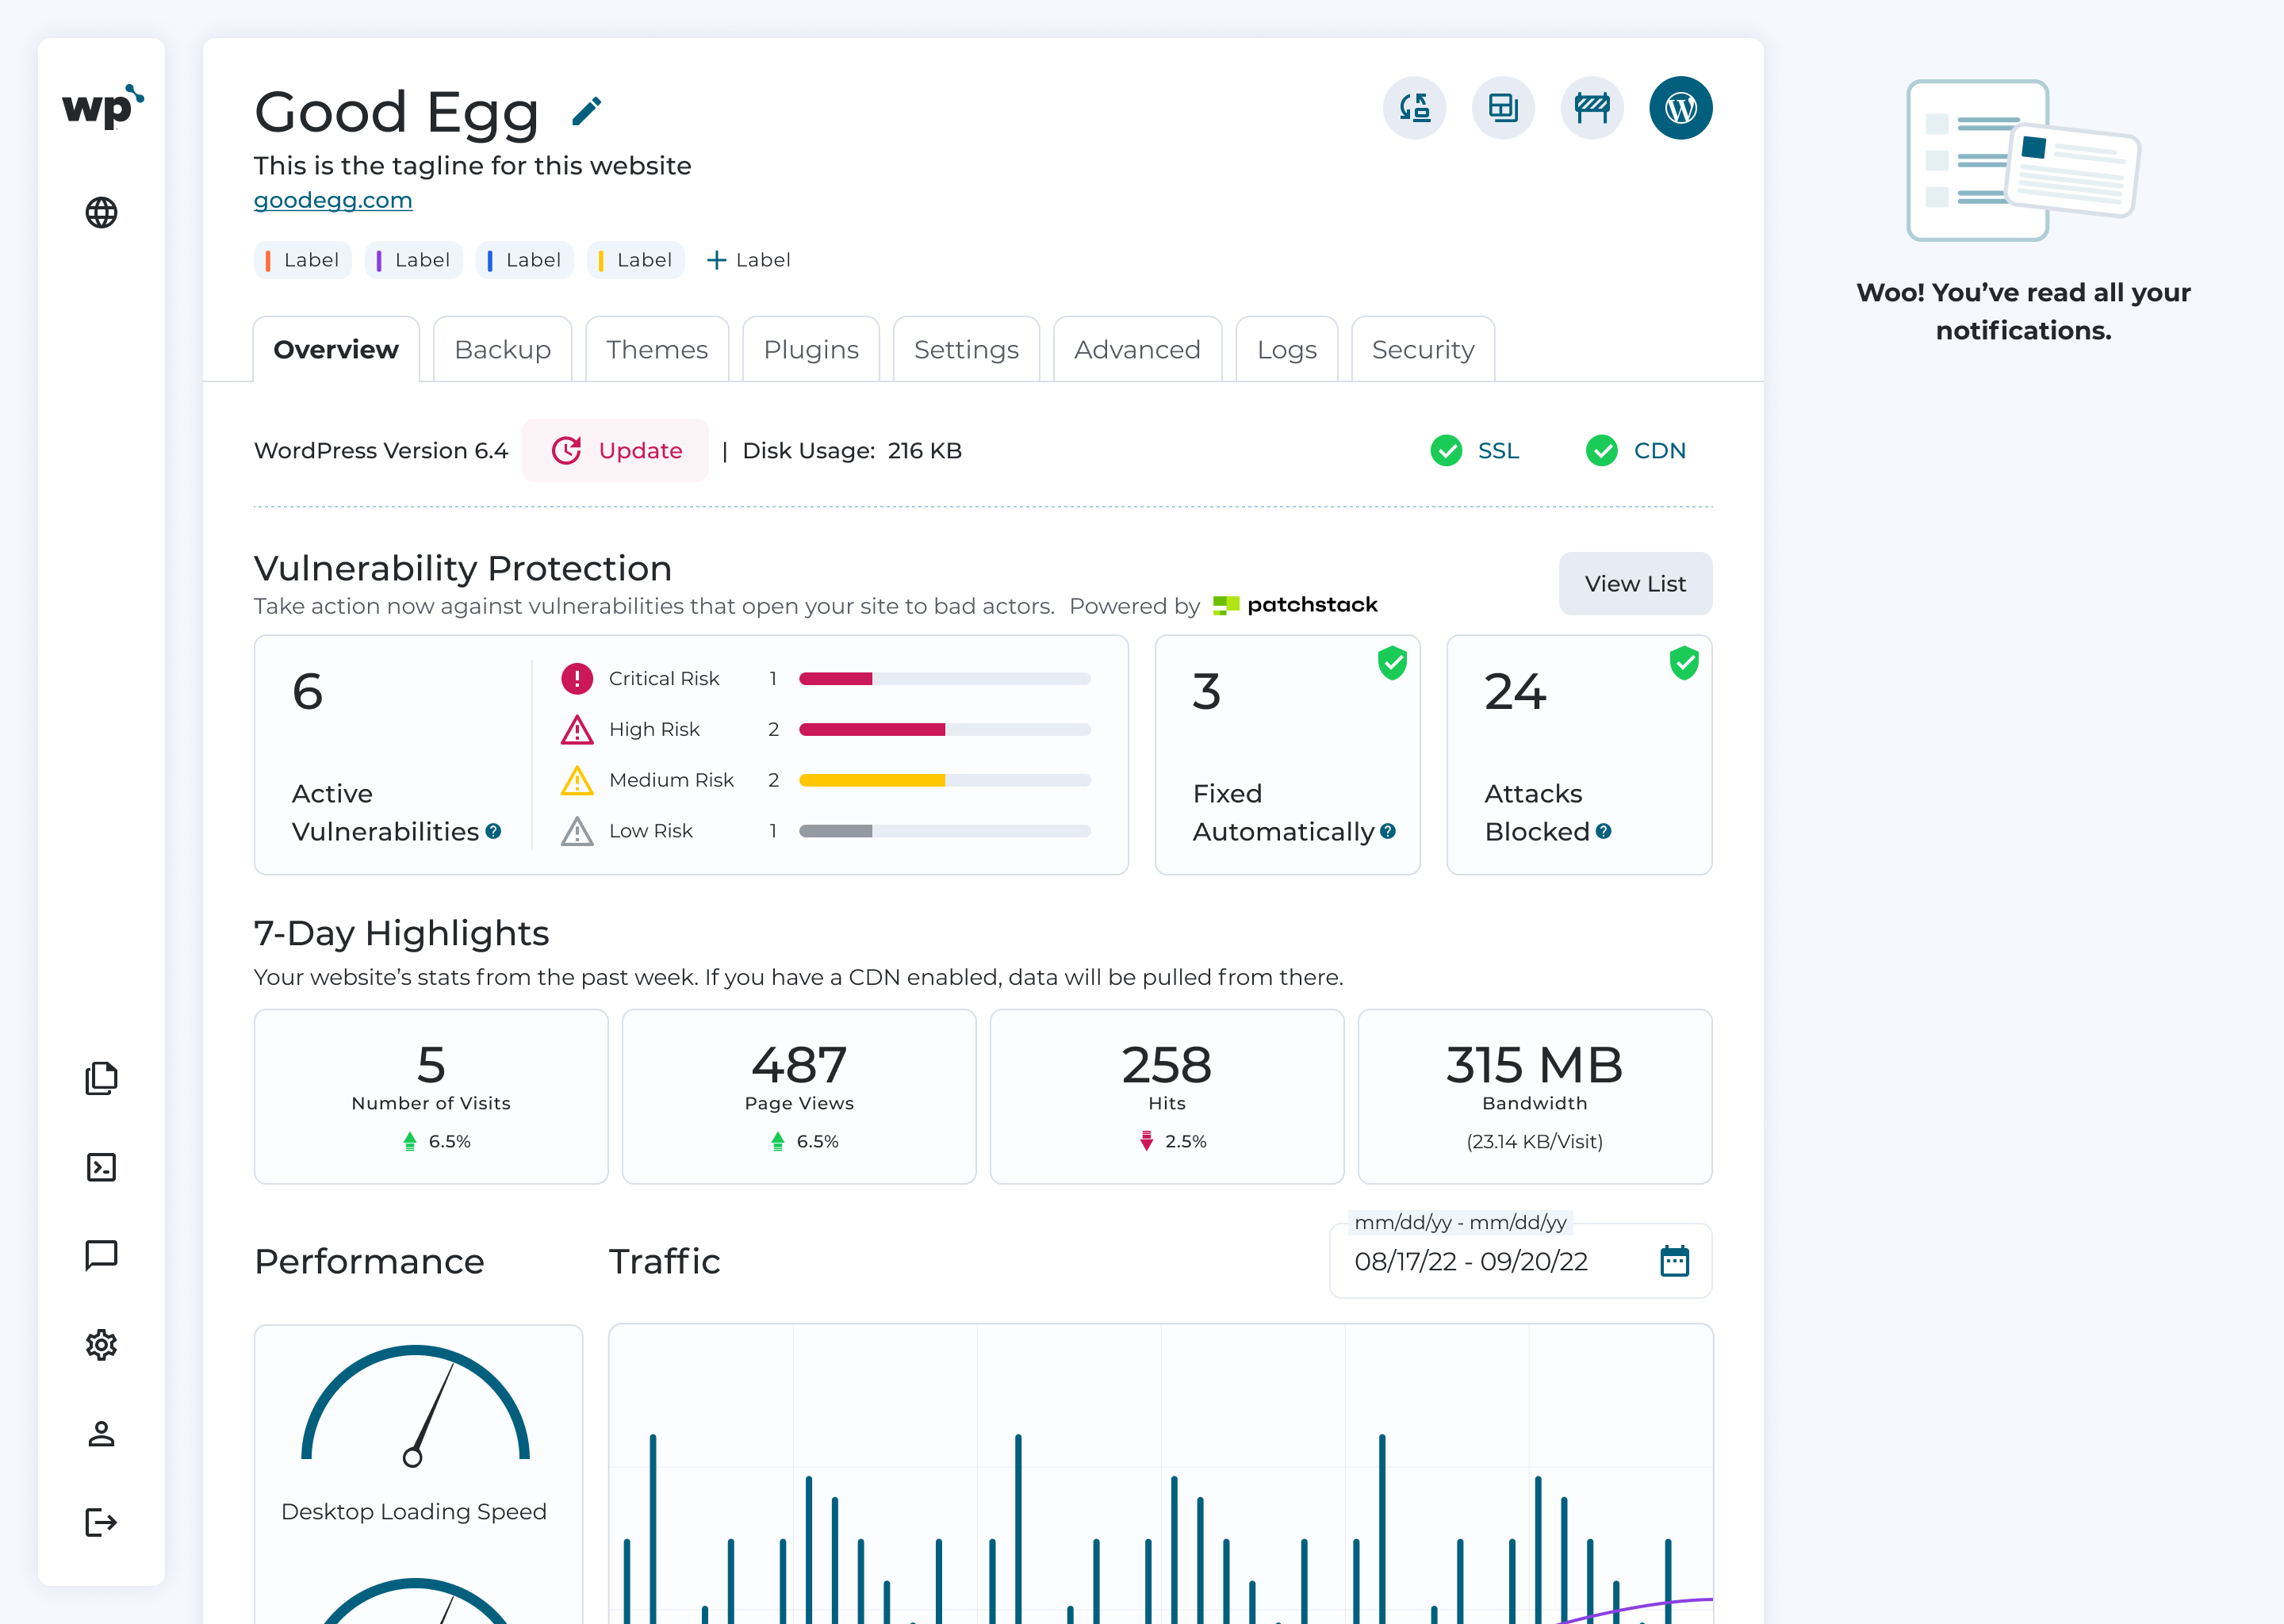The image size is (2284, 1624).
Task: Open the globe sites icon in sidebar
Action: click(101, 212)
